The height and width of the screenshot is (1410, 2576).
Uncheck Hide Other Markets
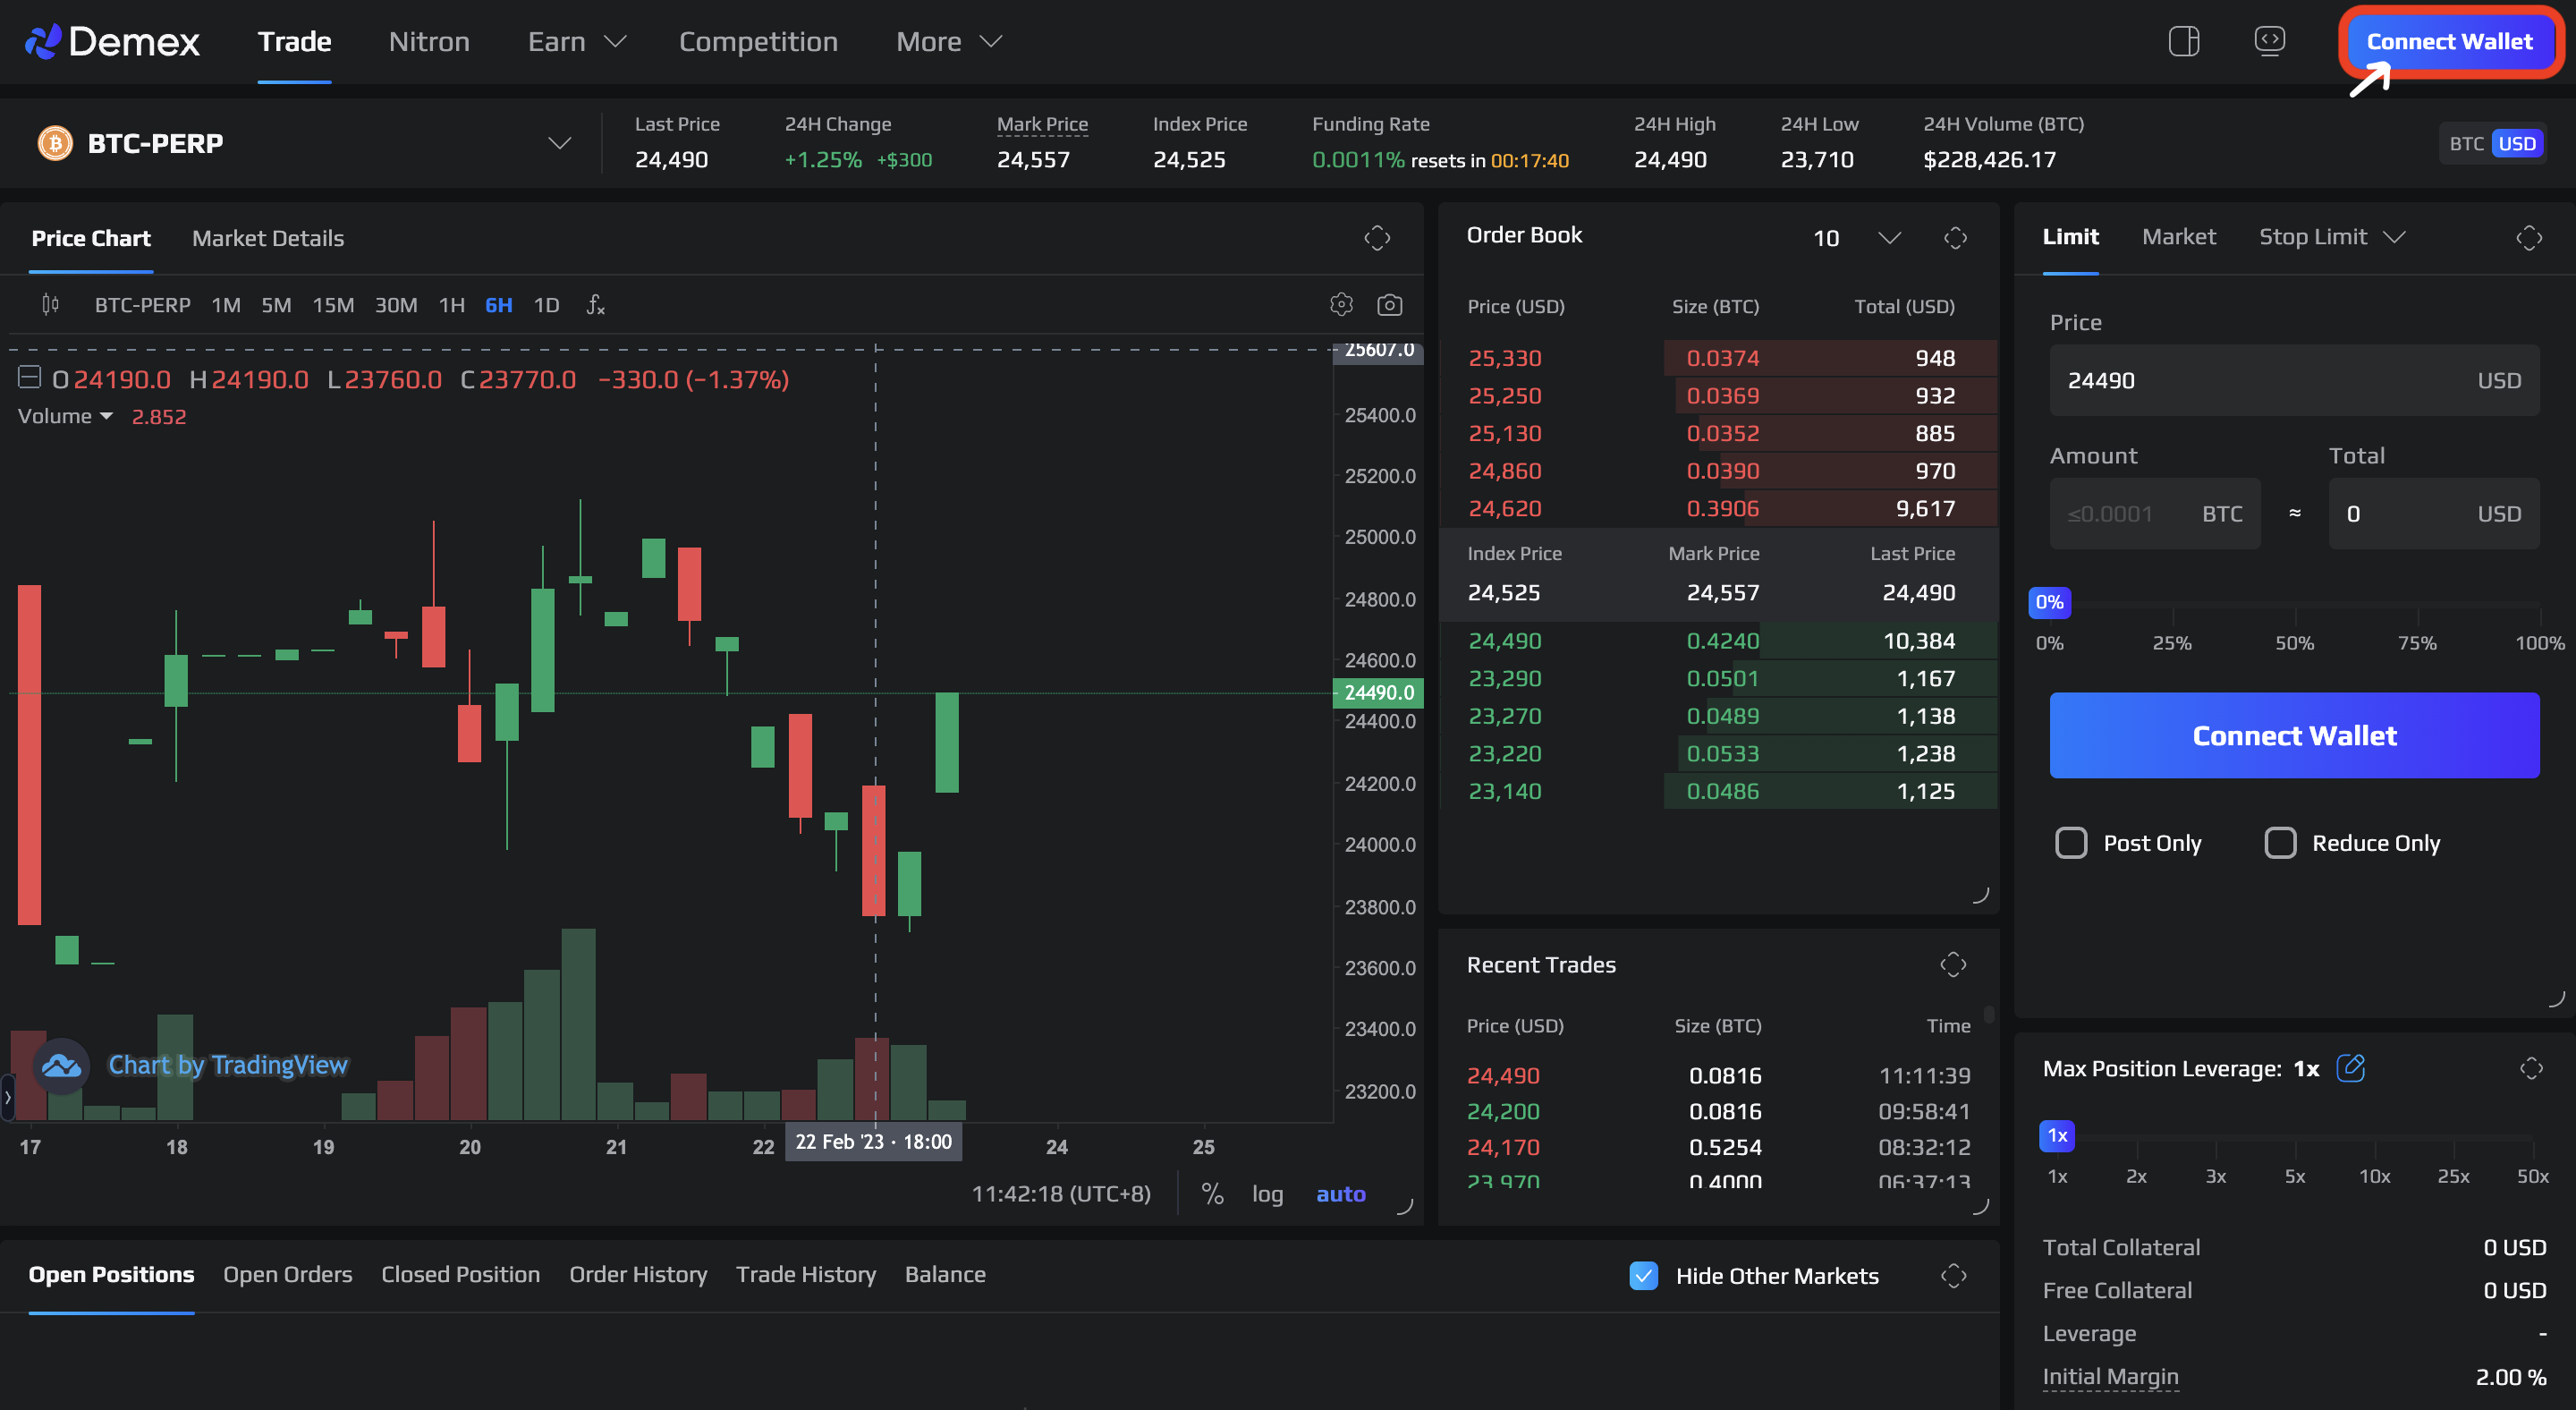[x=1643, y=1275]
